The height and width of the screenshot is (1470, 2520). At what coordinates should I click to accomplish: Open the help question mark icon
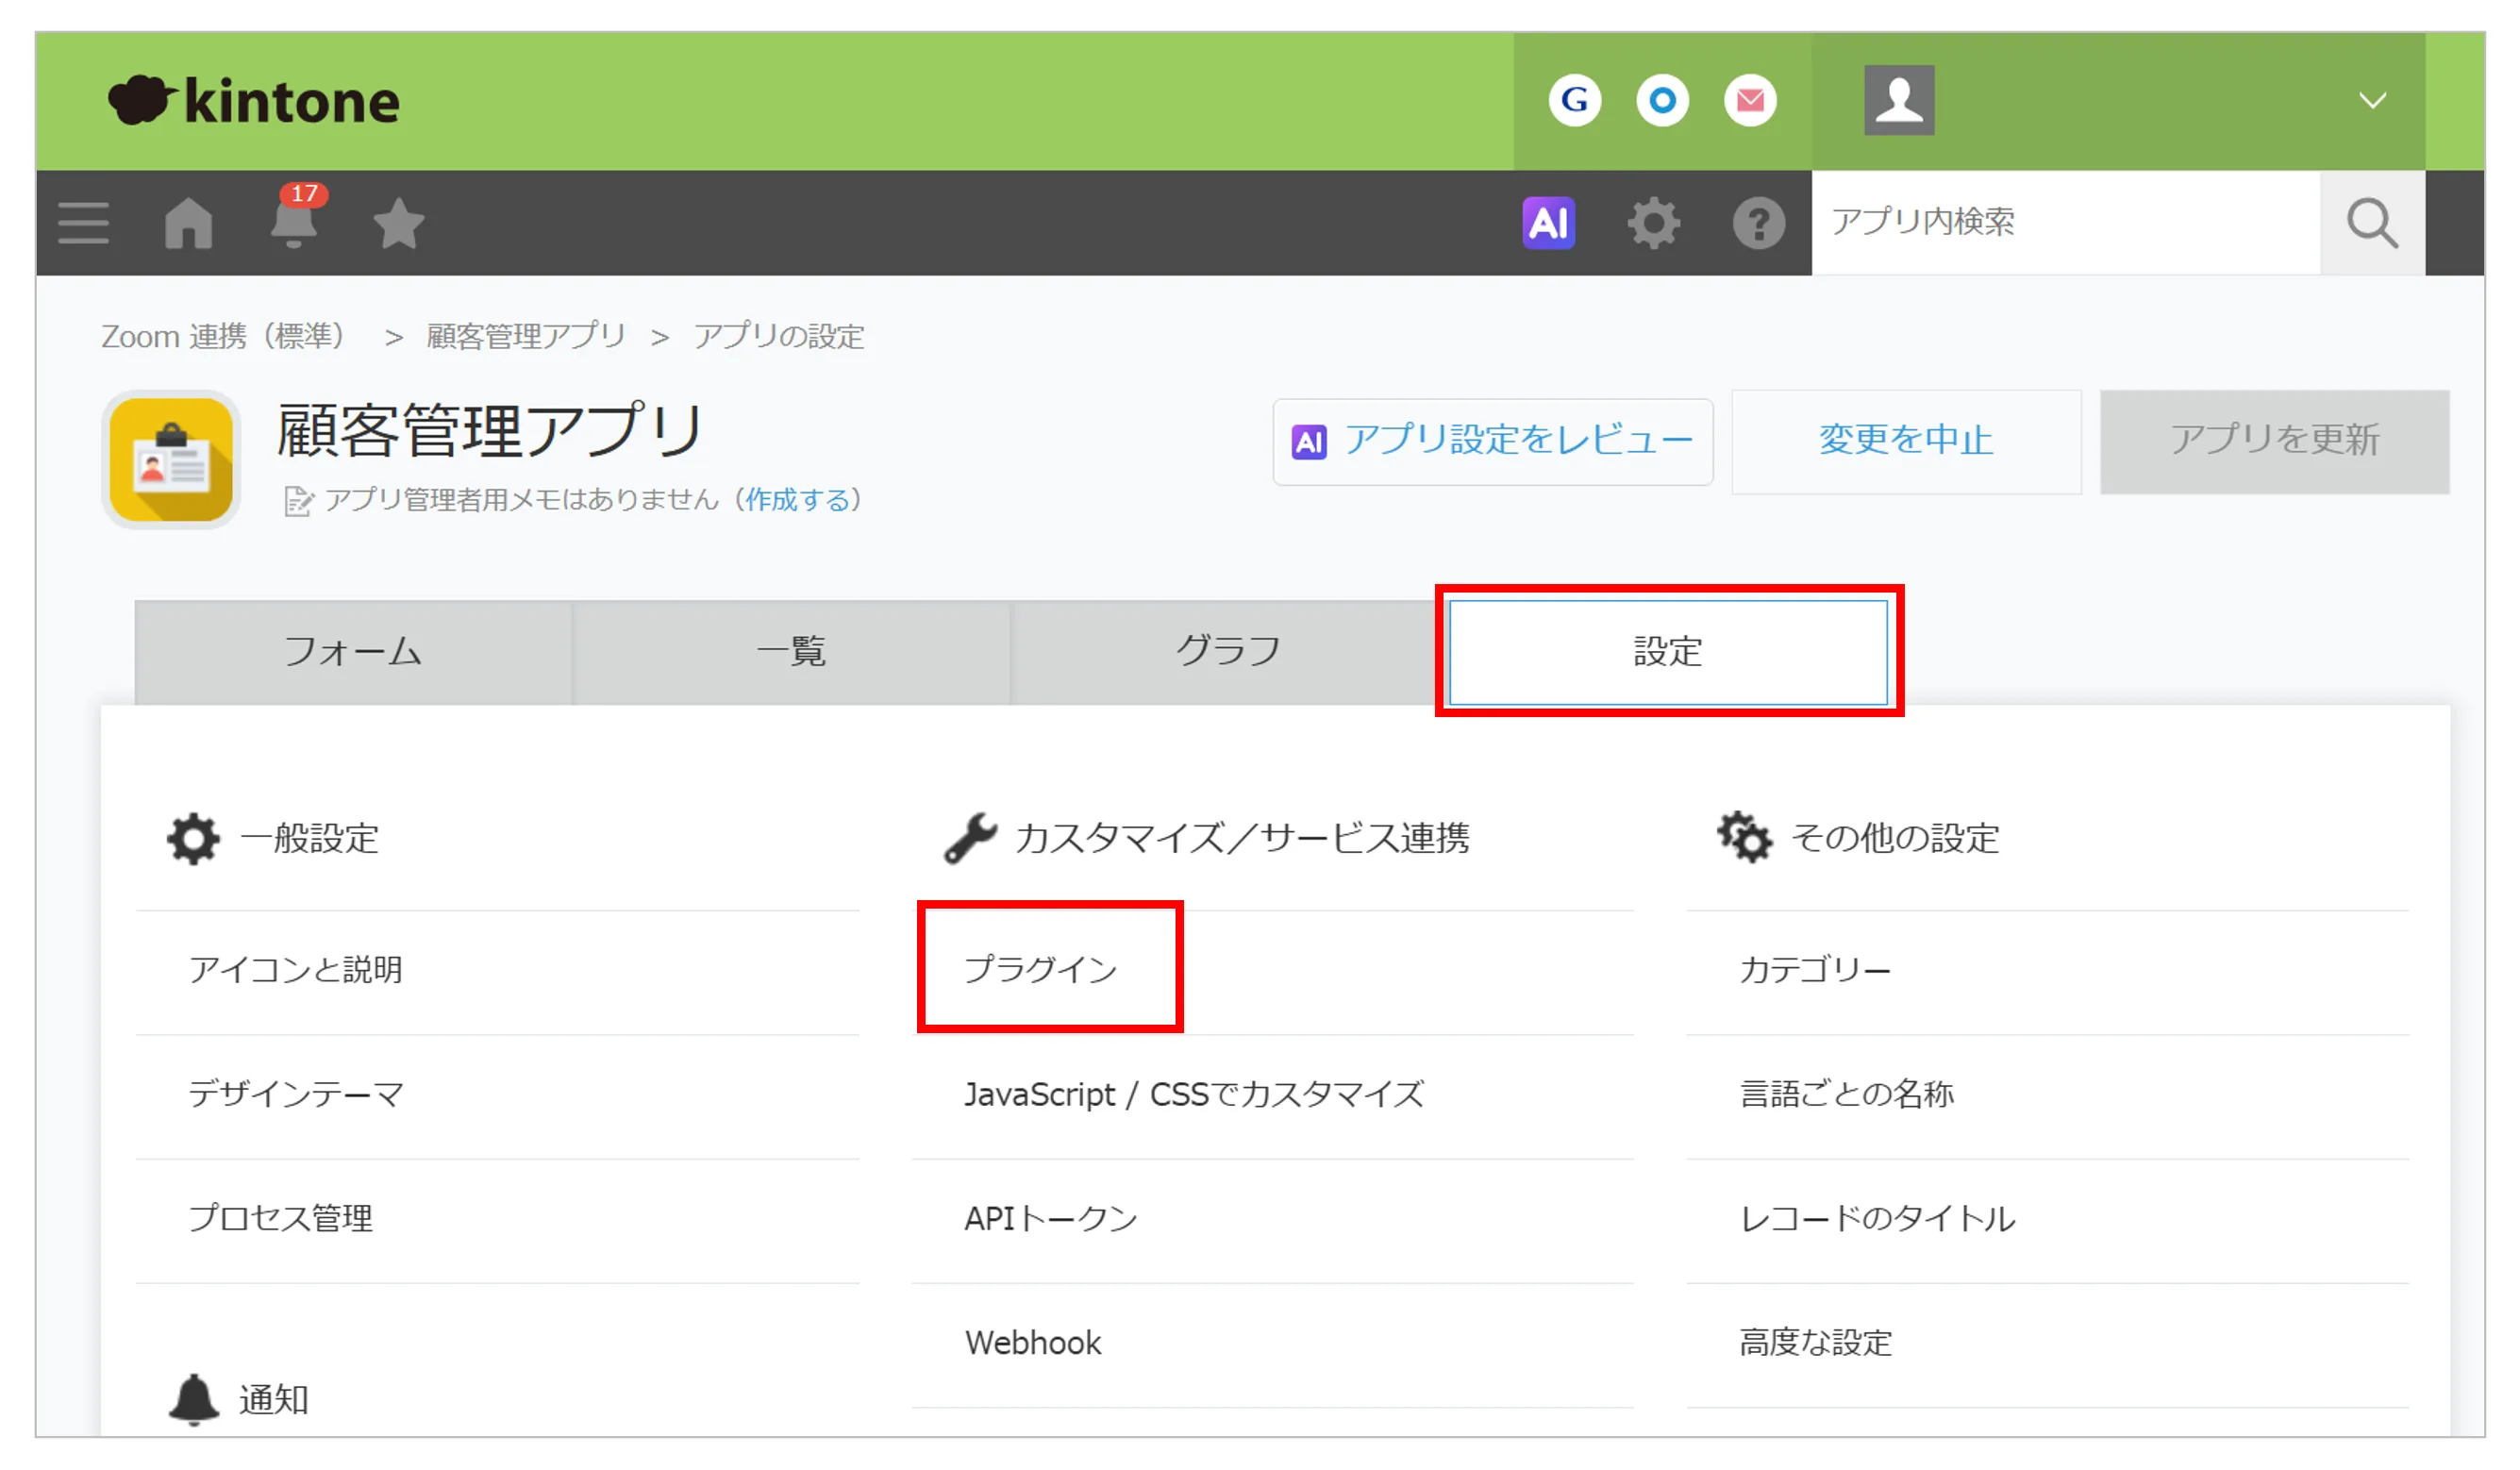[1759, 222]
